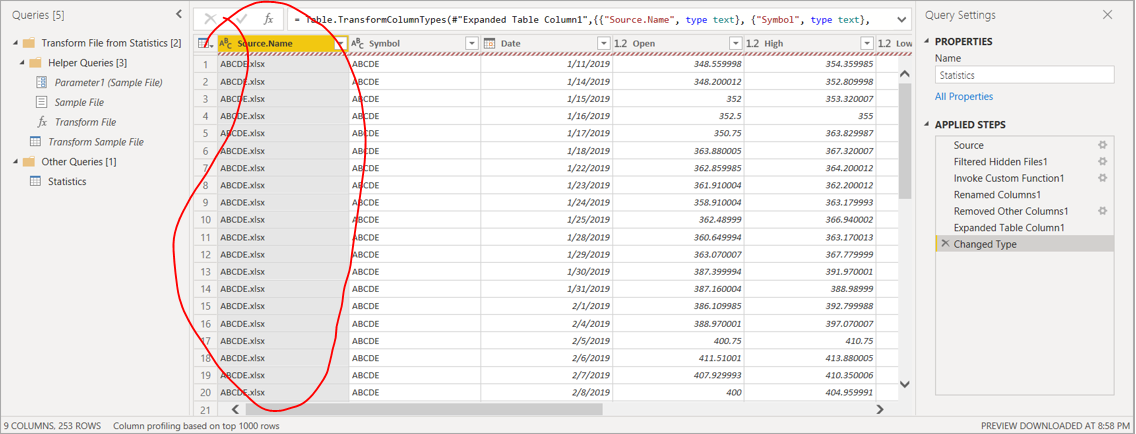Select the Transform Sample File query

pos(96,142)
